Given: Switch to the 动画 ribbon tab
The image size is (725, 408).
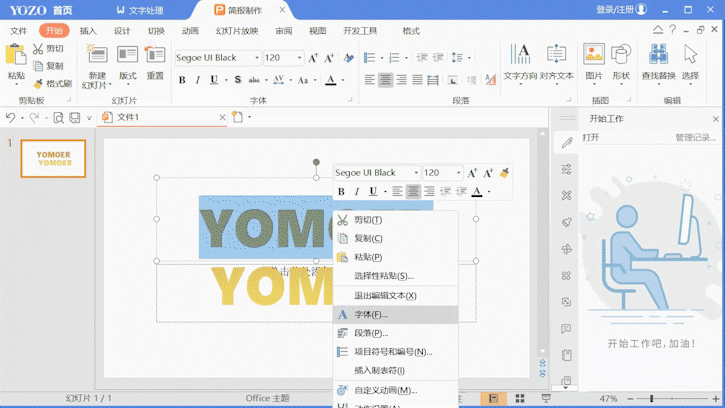Looking at the screenshot, I should 190,31.
